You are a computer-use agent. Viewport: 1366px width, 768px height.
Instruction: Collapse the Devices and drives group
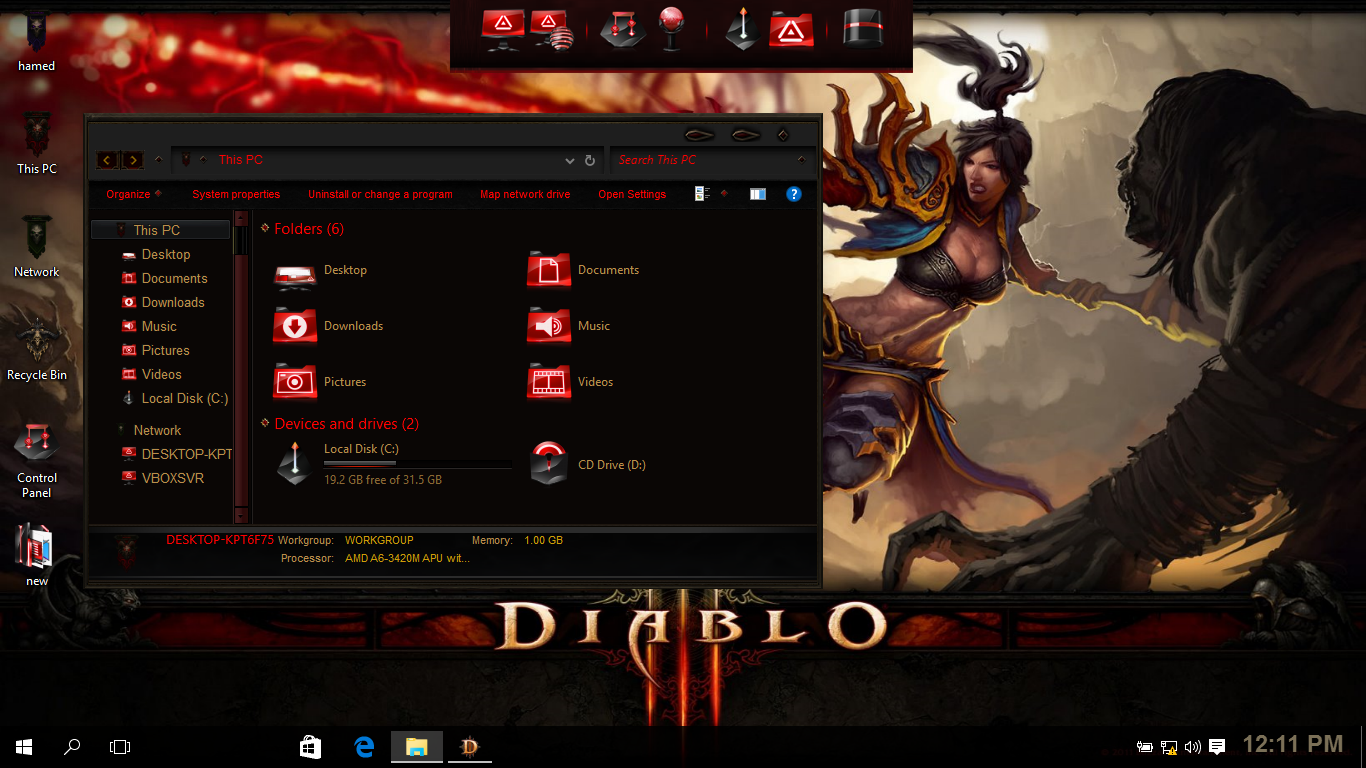pyautogui.click(x=265, y=424)
